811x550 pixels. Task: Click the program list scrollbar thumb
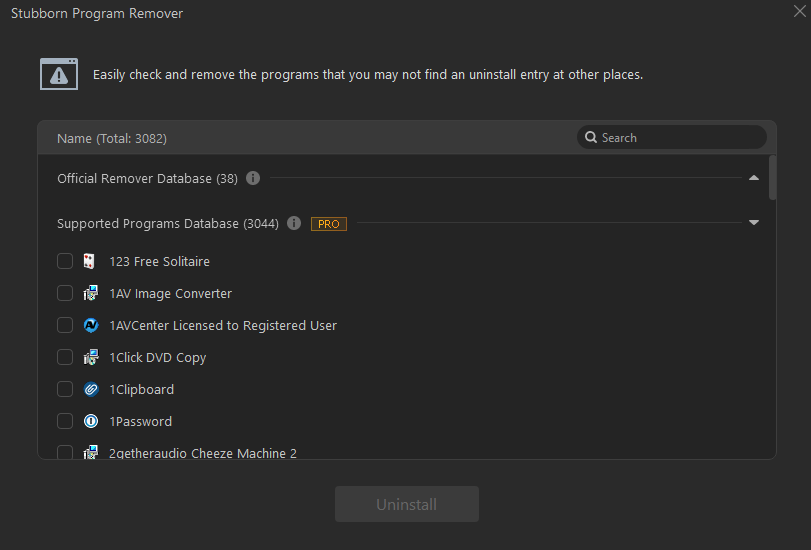click(773, 177)
